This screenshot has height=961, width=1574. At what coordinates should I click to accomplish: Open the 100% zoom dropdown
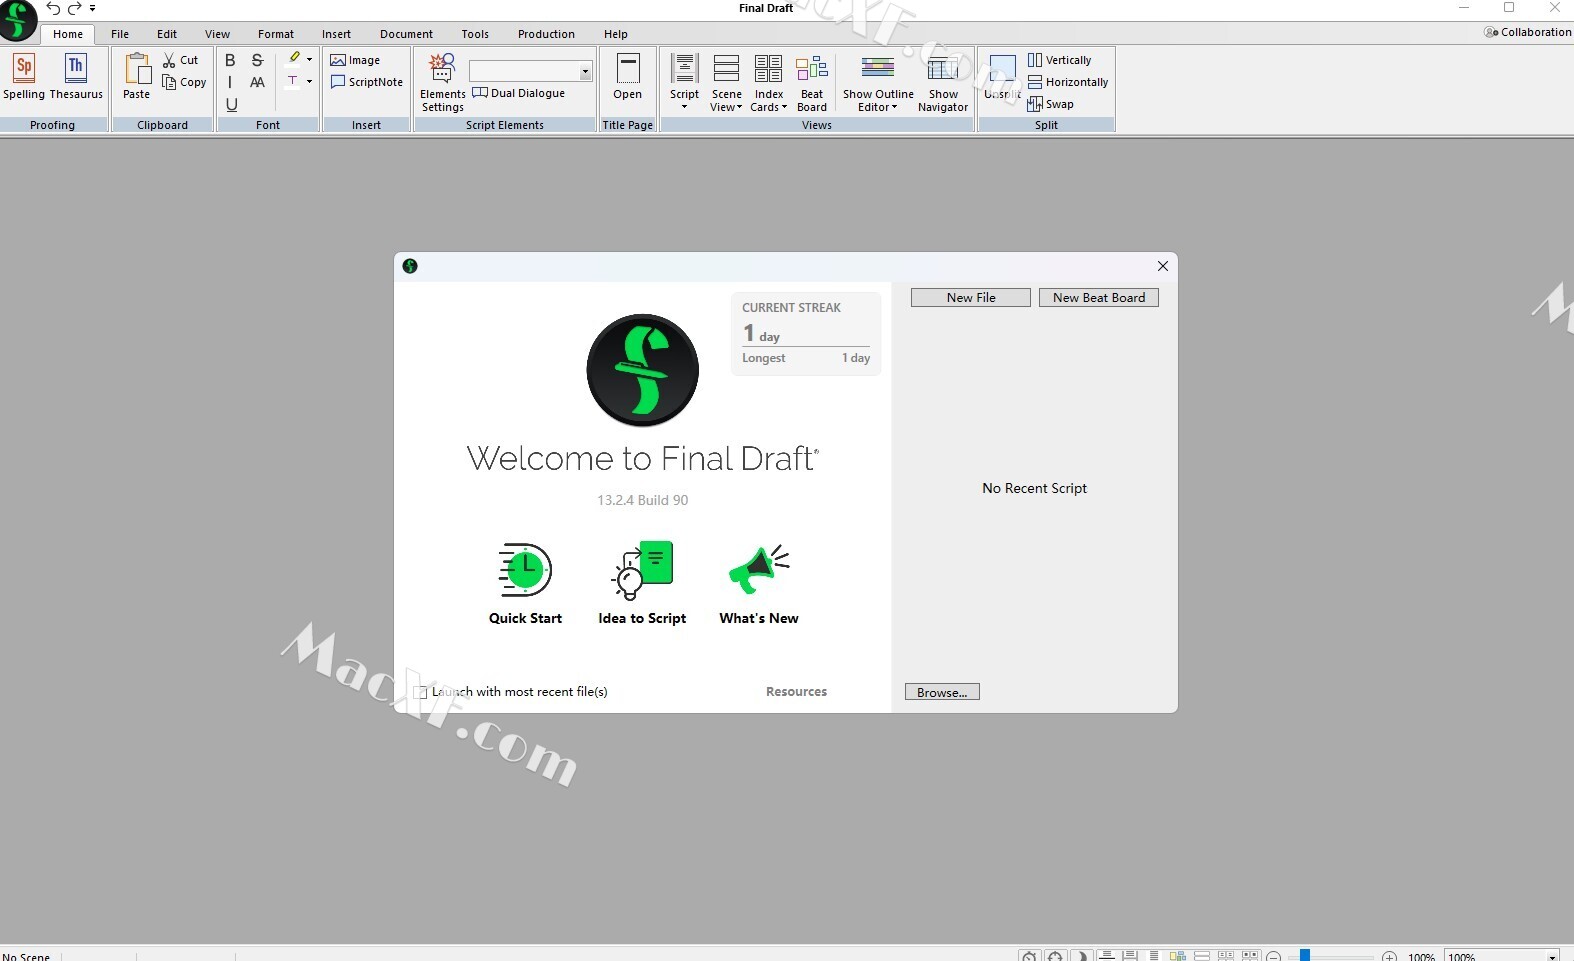coord(1501,957)
